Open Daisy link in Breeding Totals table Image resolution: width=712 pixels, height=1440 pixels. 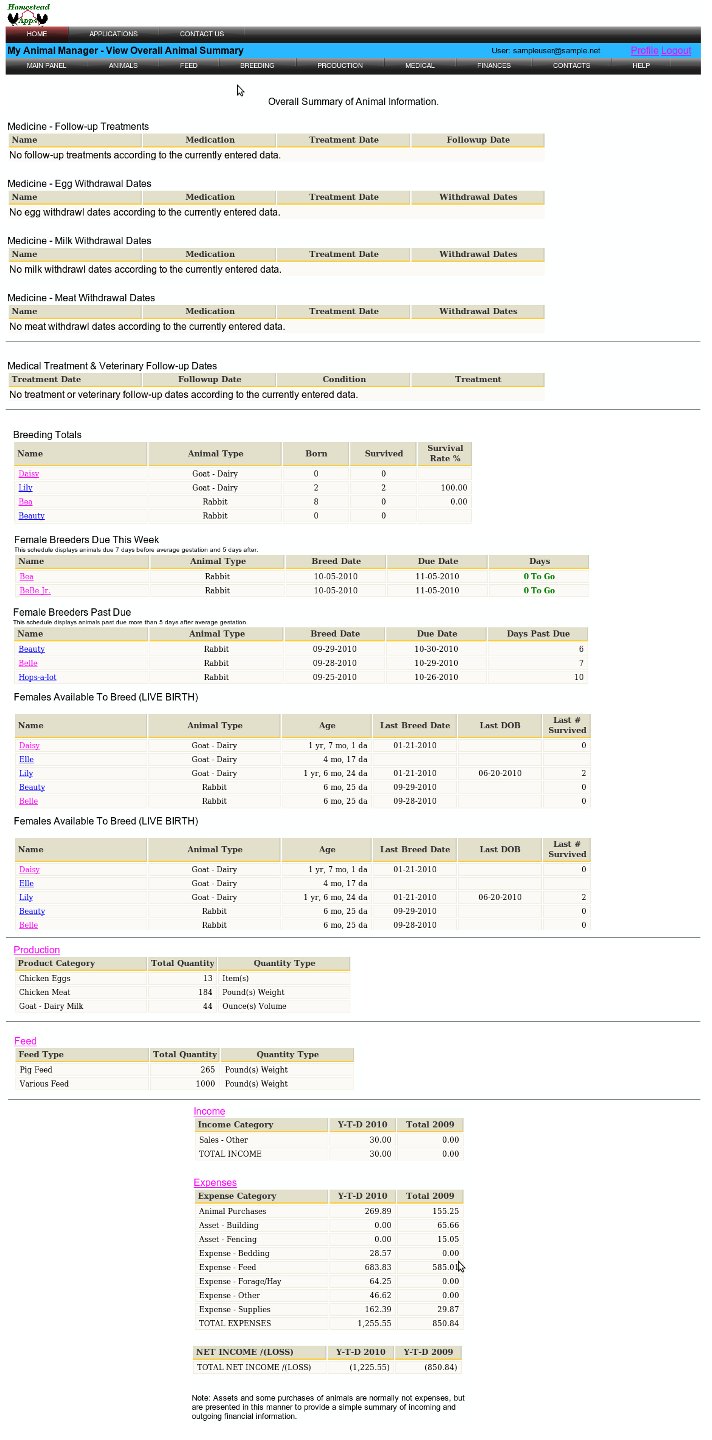pyautogui.click(x=29, y=473)
